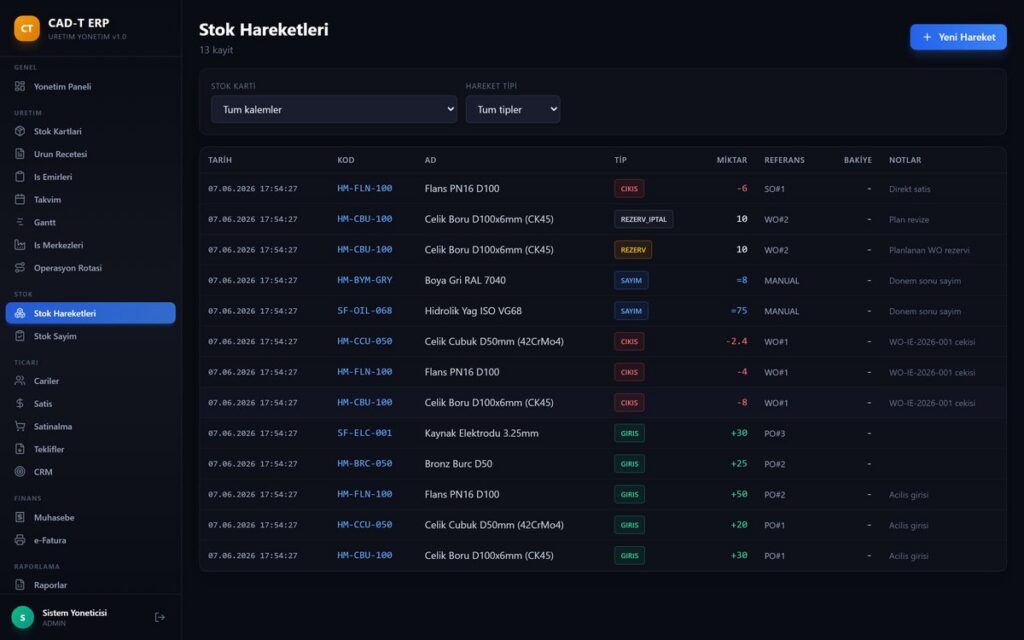The image size is (1024, 640).
Task: Open Yonetim Paneli dashboard icon
Action: pos(20,86)
